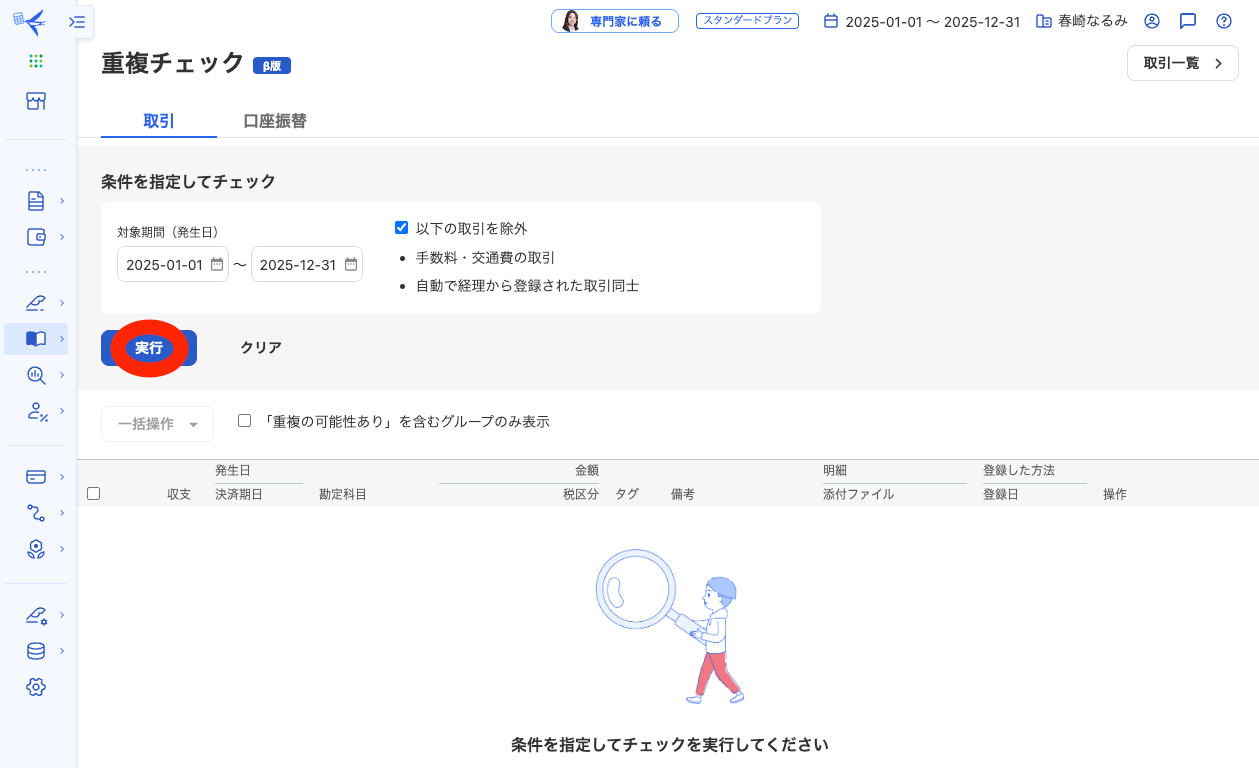Click the highlighted report book icon

[35, 338]
